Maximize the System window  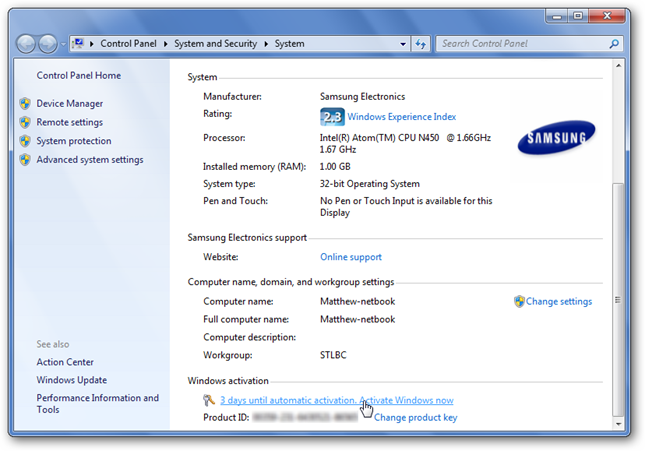click(x=578, y=16)
